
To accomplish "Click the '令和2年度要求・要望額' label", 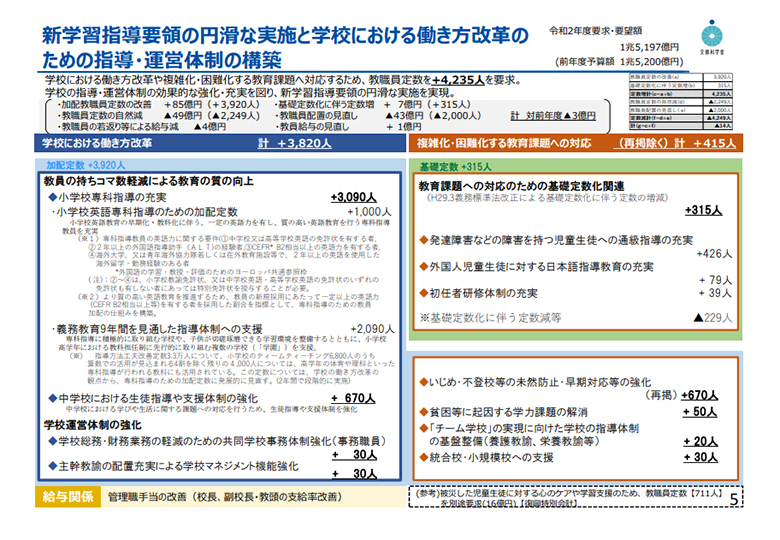I will tap(595, 31).
